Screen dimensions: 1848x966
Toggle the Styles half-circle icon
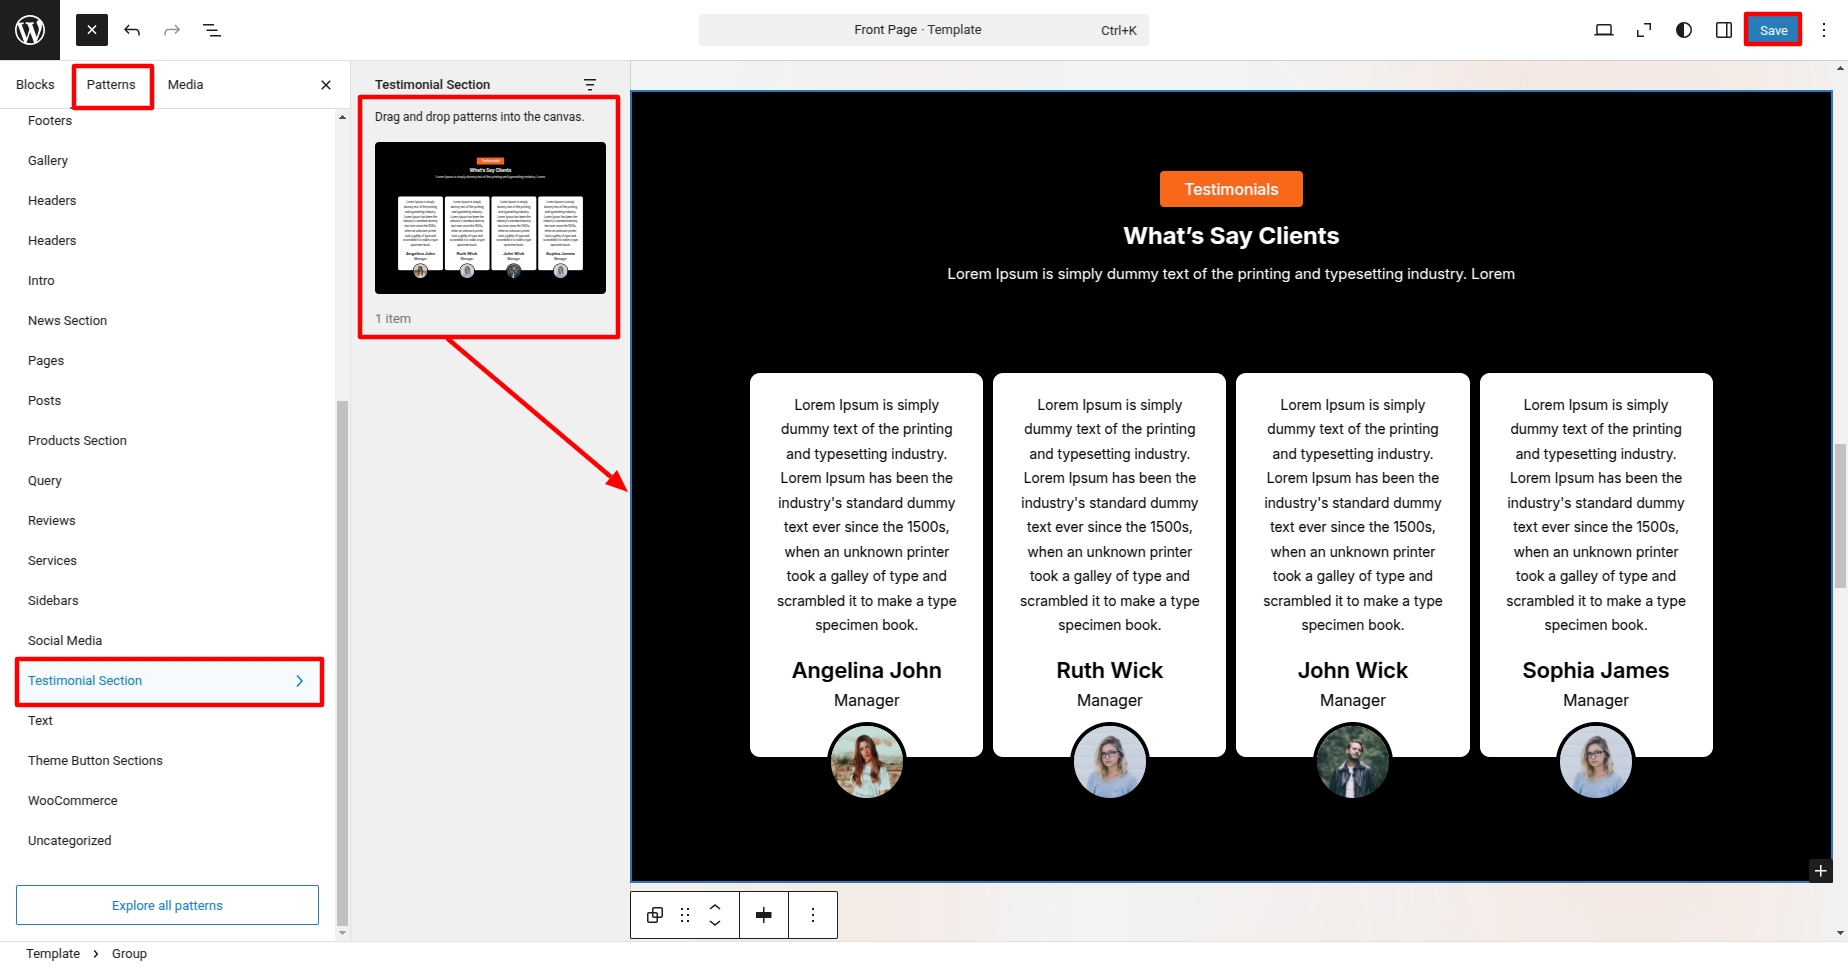coord(1684,30)
